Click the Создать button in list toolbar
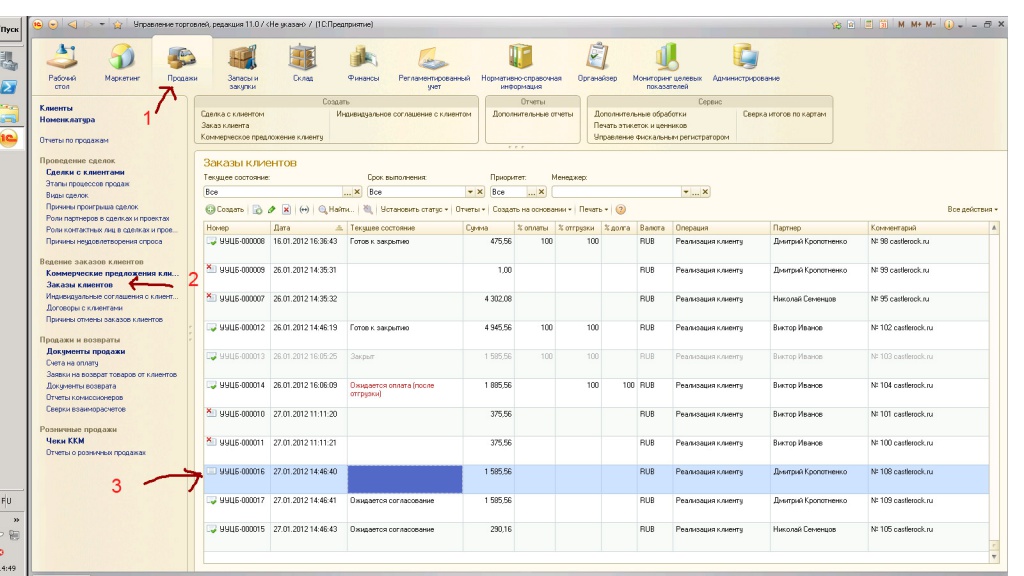The height and width of the screenshot is (576, 1024). tap(225, 210)
